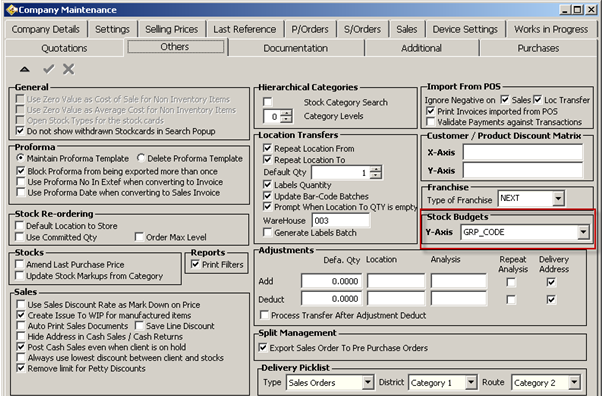Check Repeat Analysis for Add row
The image size is (602, 396).
click(511, 282)
